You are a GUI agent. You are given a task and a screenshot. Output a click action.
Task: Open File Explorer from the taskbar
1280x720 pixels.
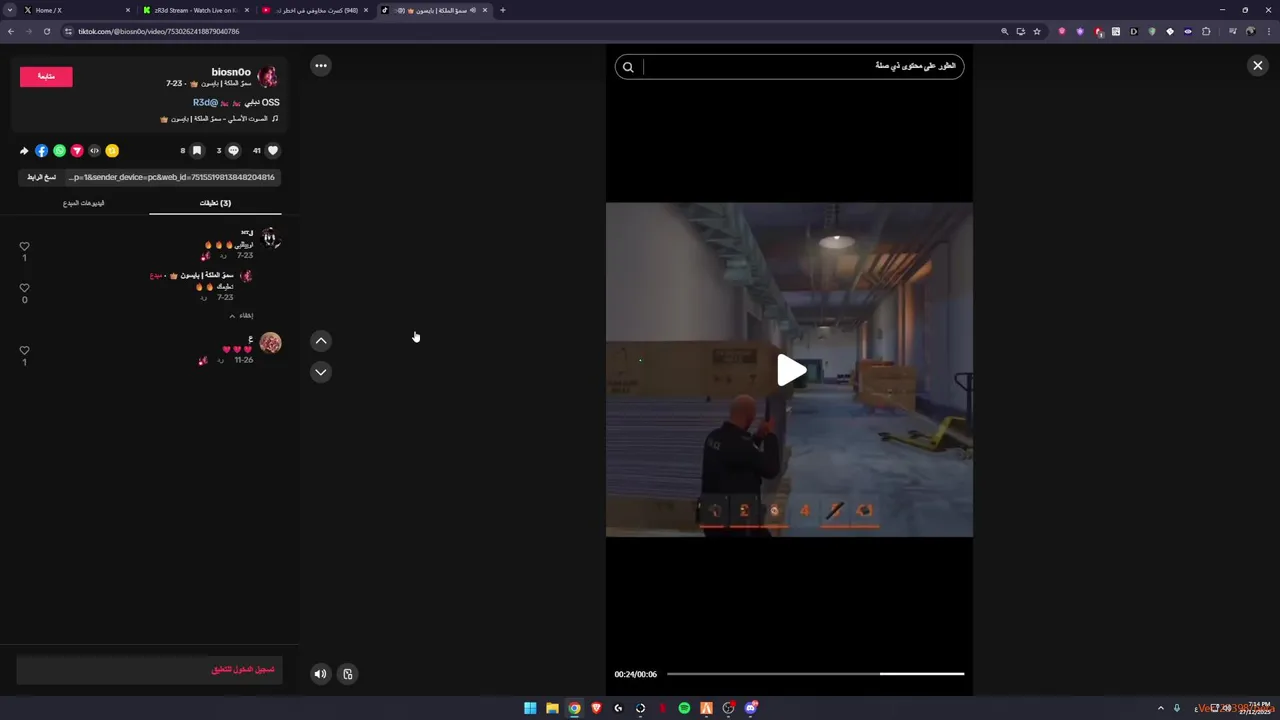[552, 708]
